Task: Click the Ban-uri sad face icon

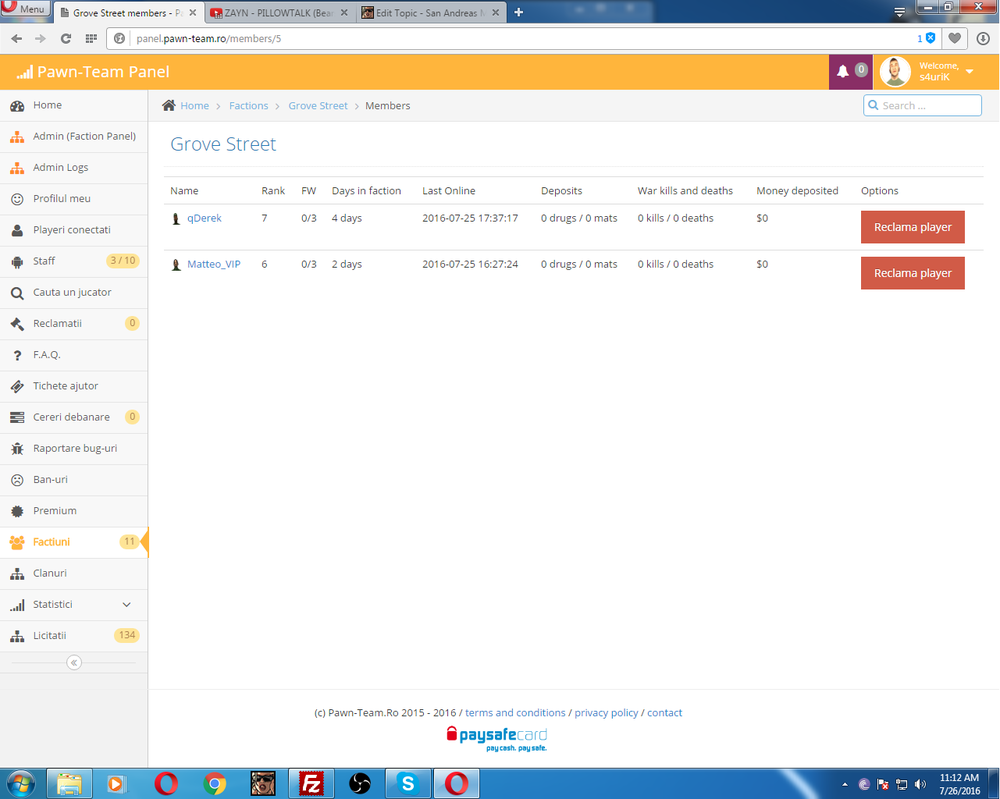Action: tap(17, 480)
